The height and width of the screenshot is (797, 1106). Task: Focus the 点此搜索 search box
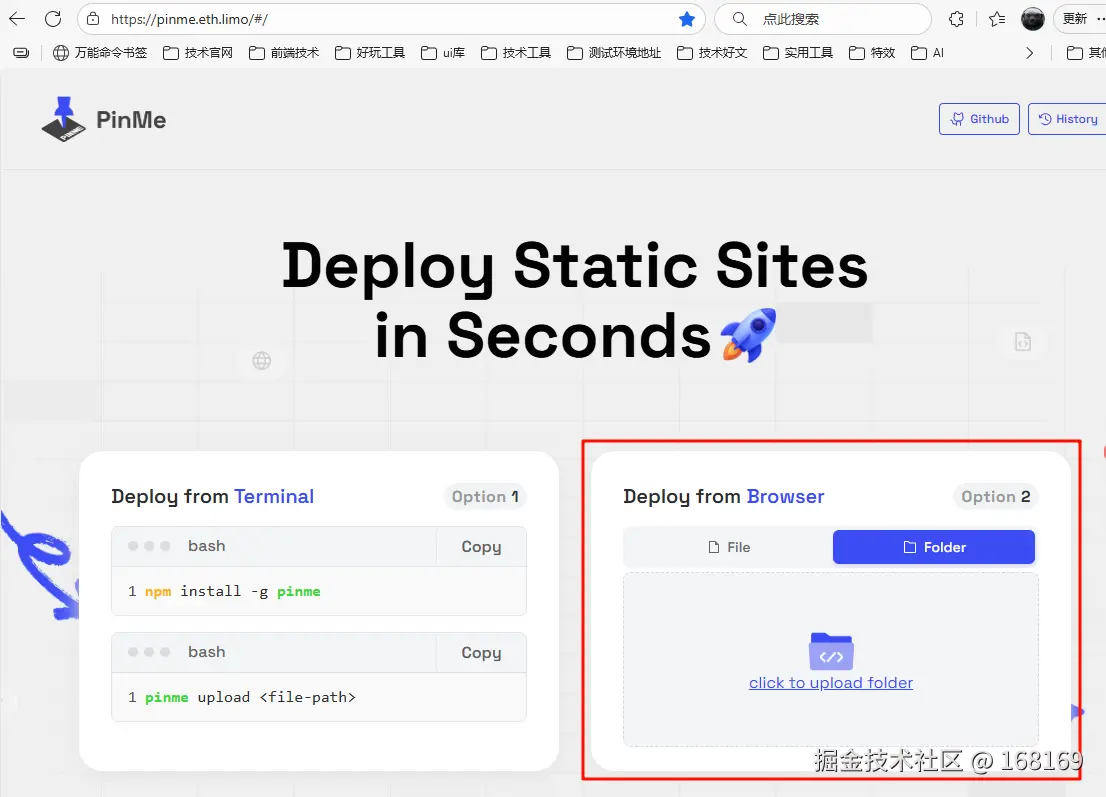click(x=822, y=19)
